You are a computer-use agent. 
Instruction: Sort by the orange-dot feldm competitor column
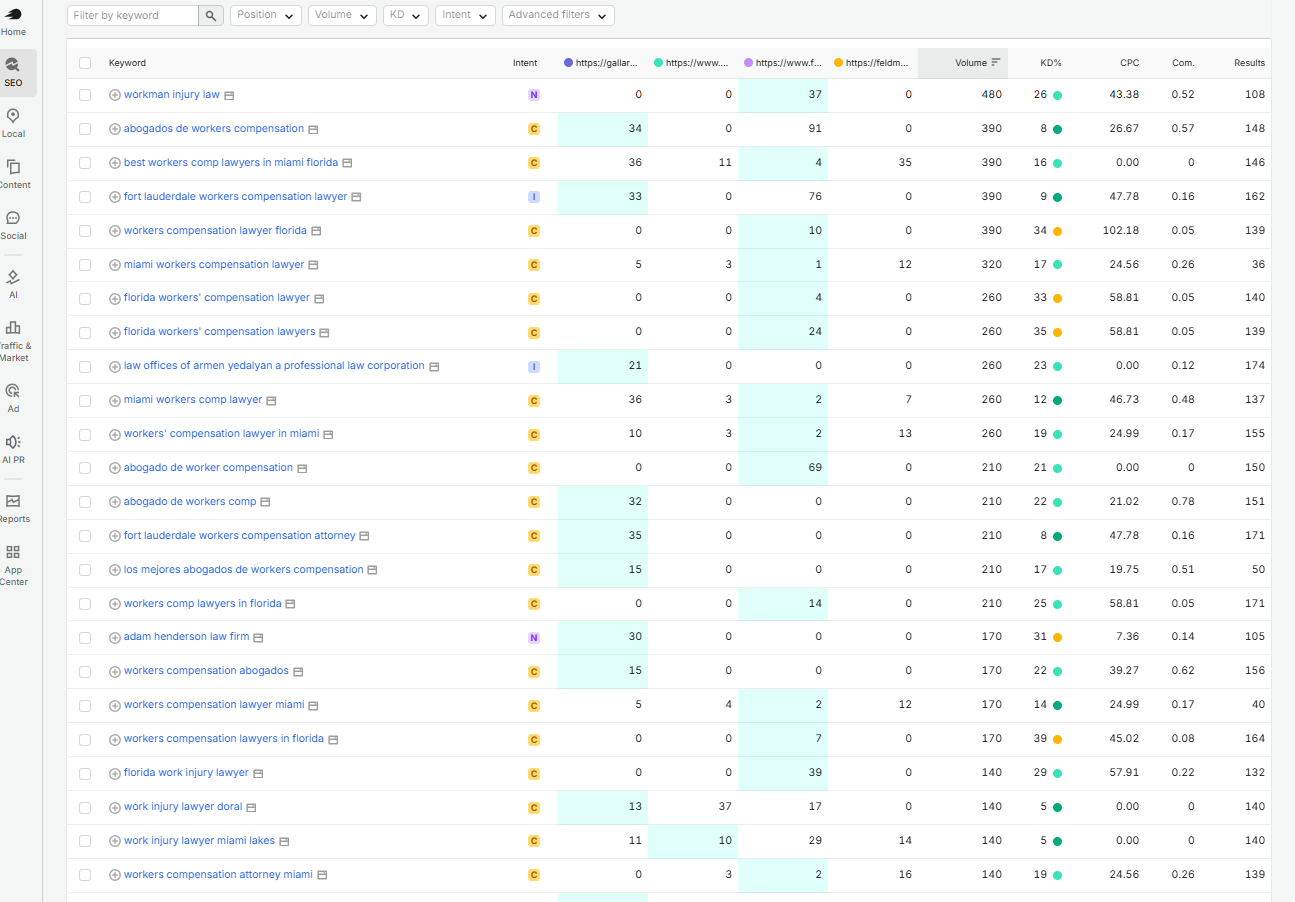pyautogui.click(x=872, y=63)
